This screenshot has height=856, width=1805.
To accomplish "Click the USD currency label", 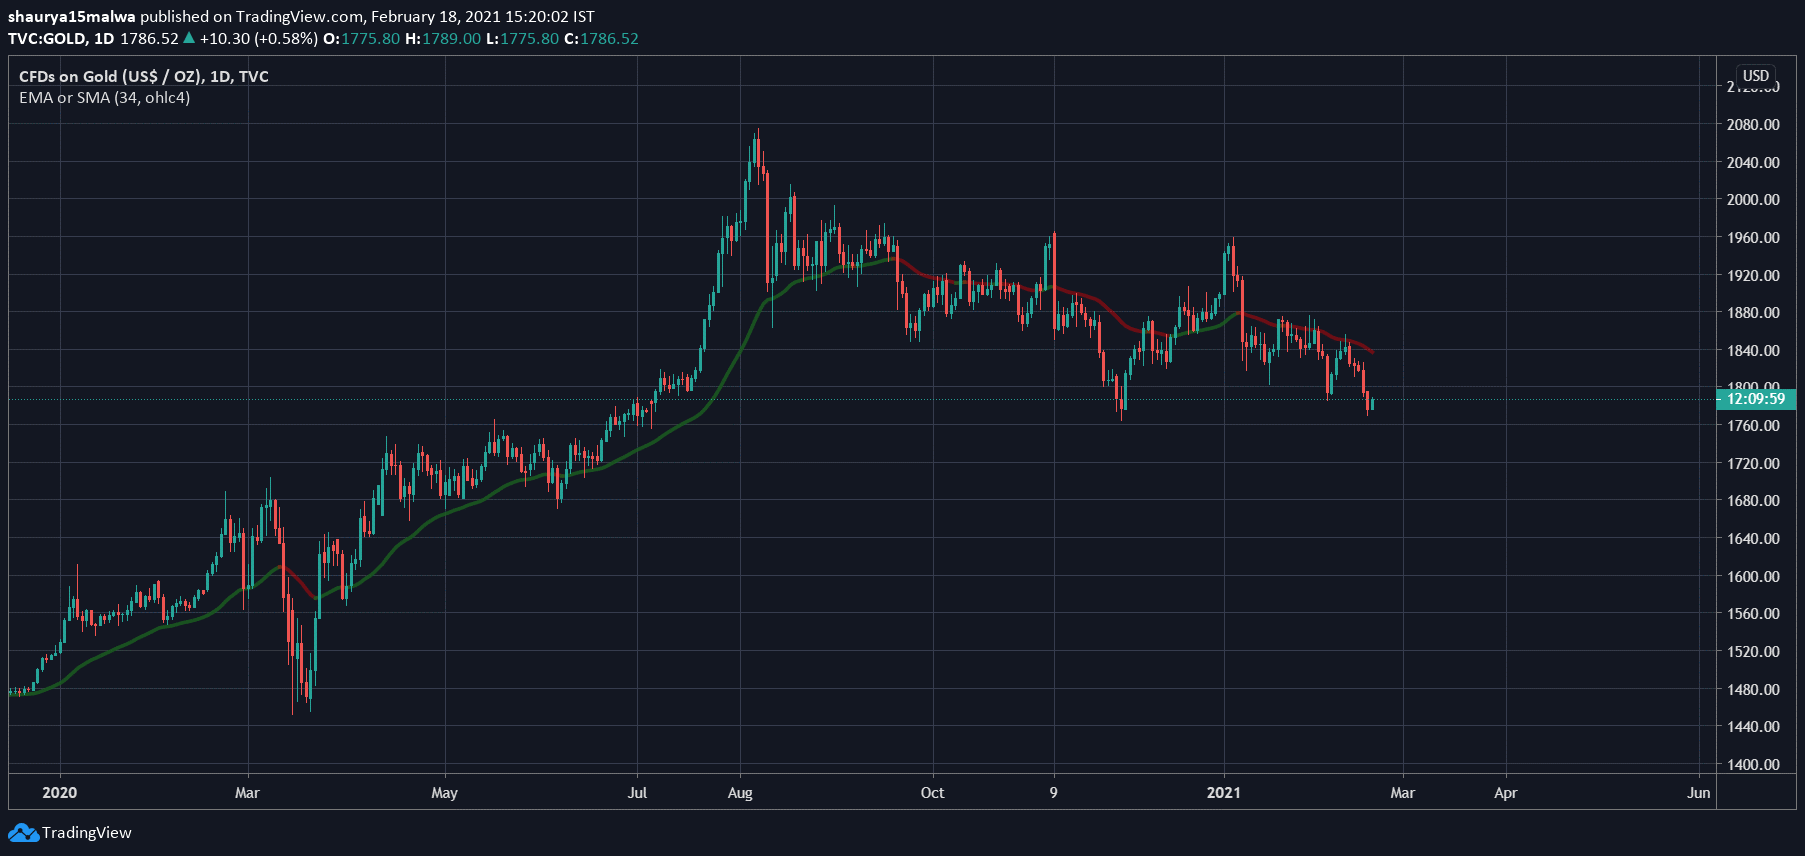I will pos(1756,76).
